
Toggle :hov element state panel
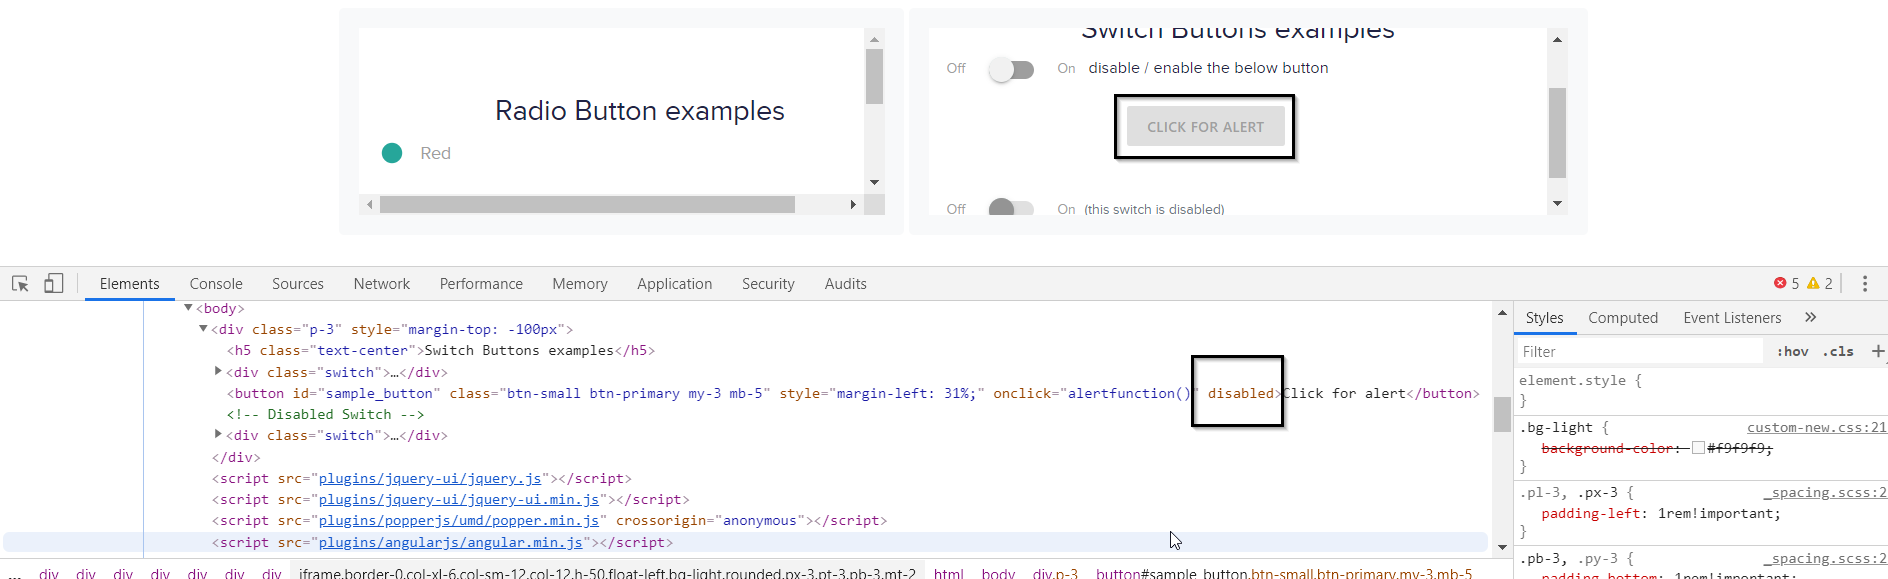1792,351
